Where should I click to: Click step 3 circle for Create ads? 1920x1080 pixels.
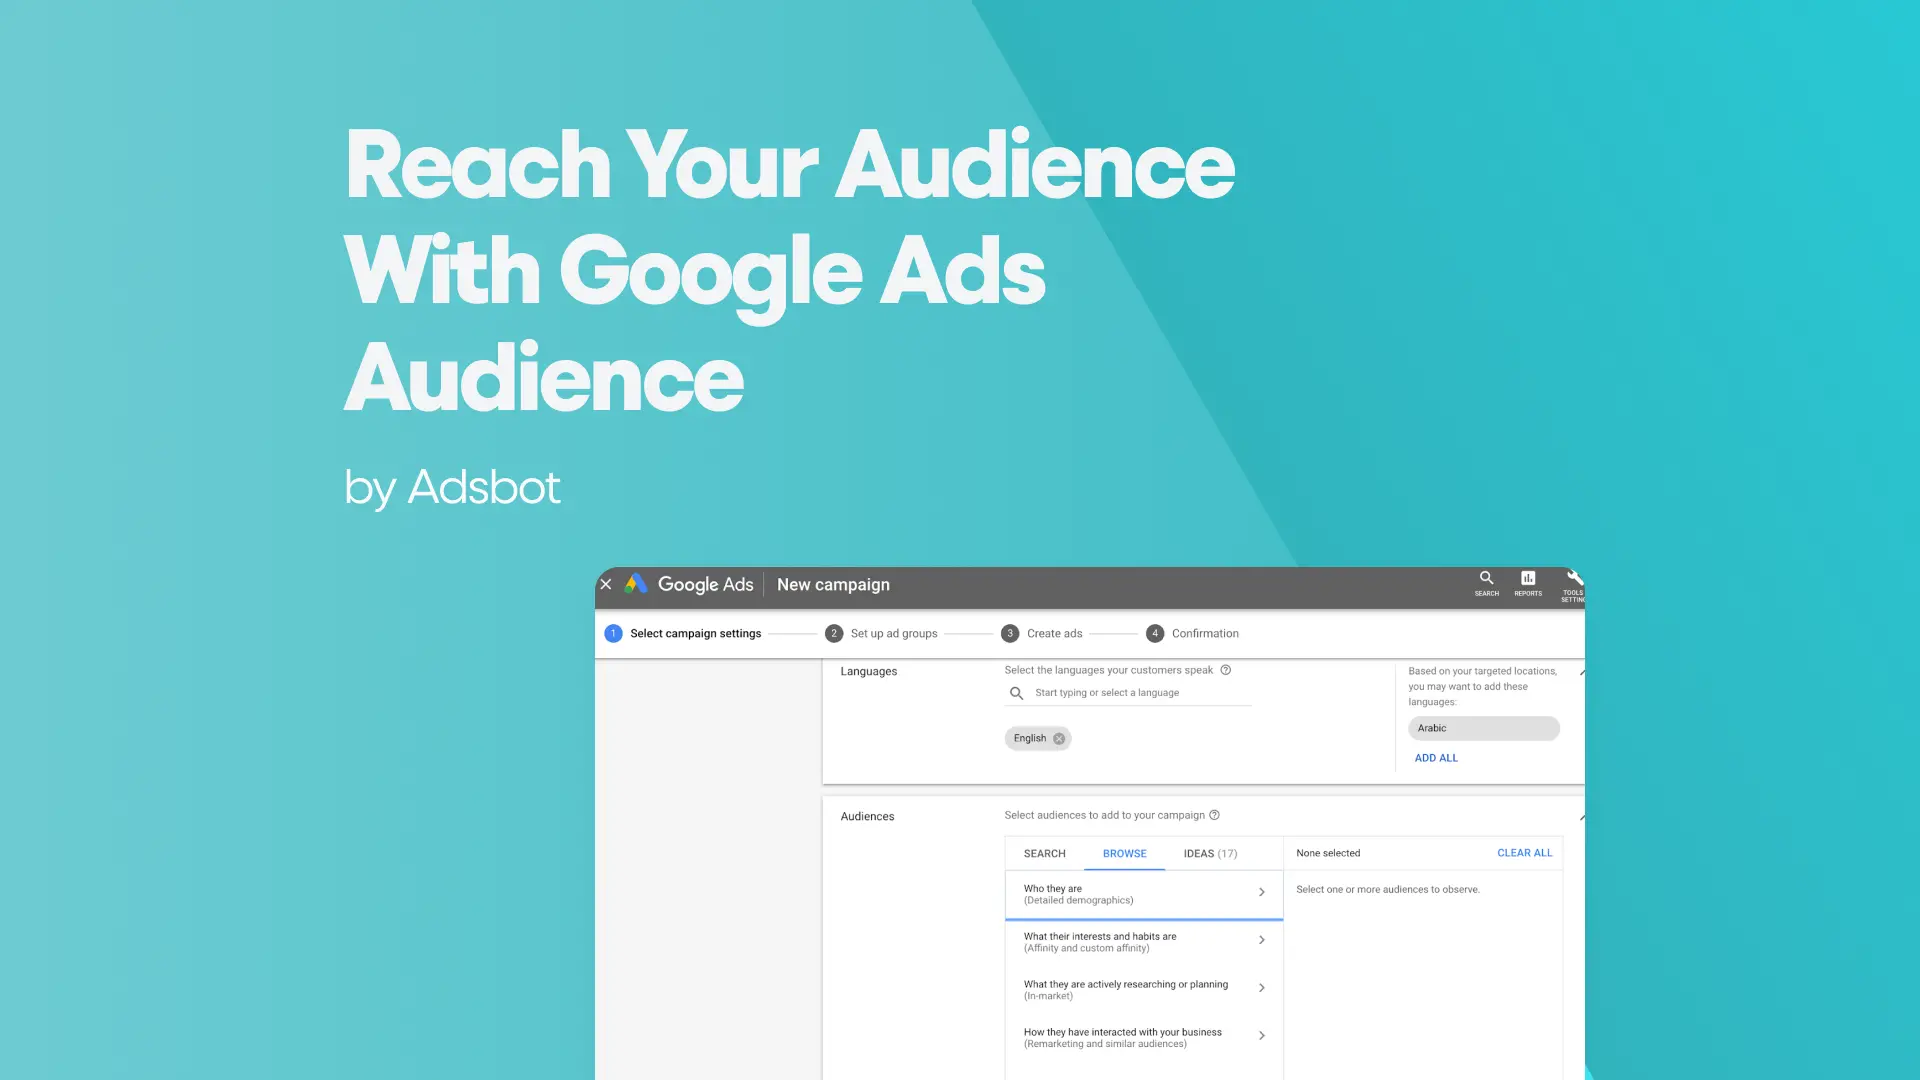tap(1010, 633)
